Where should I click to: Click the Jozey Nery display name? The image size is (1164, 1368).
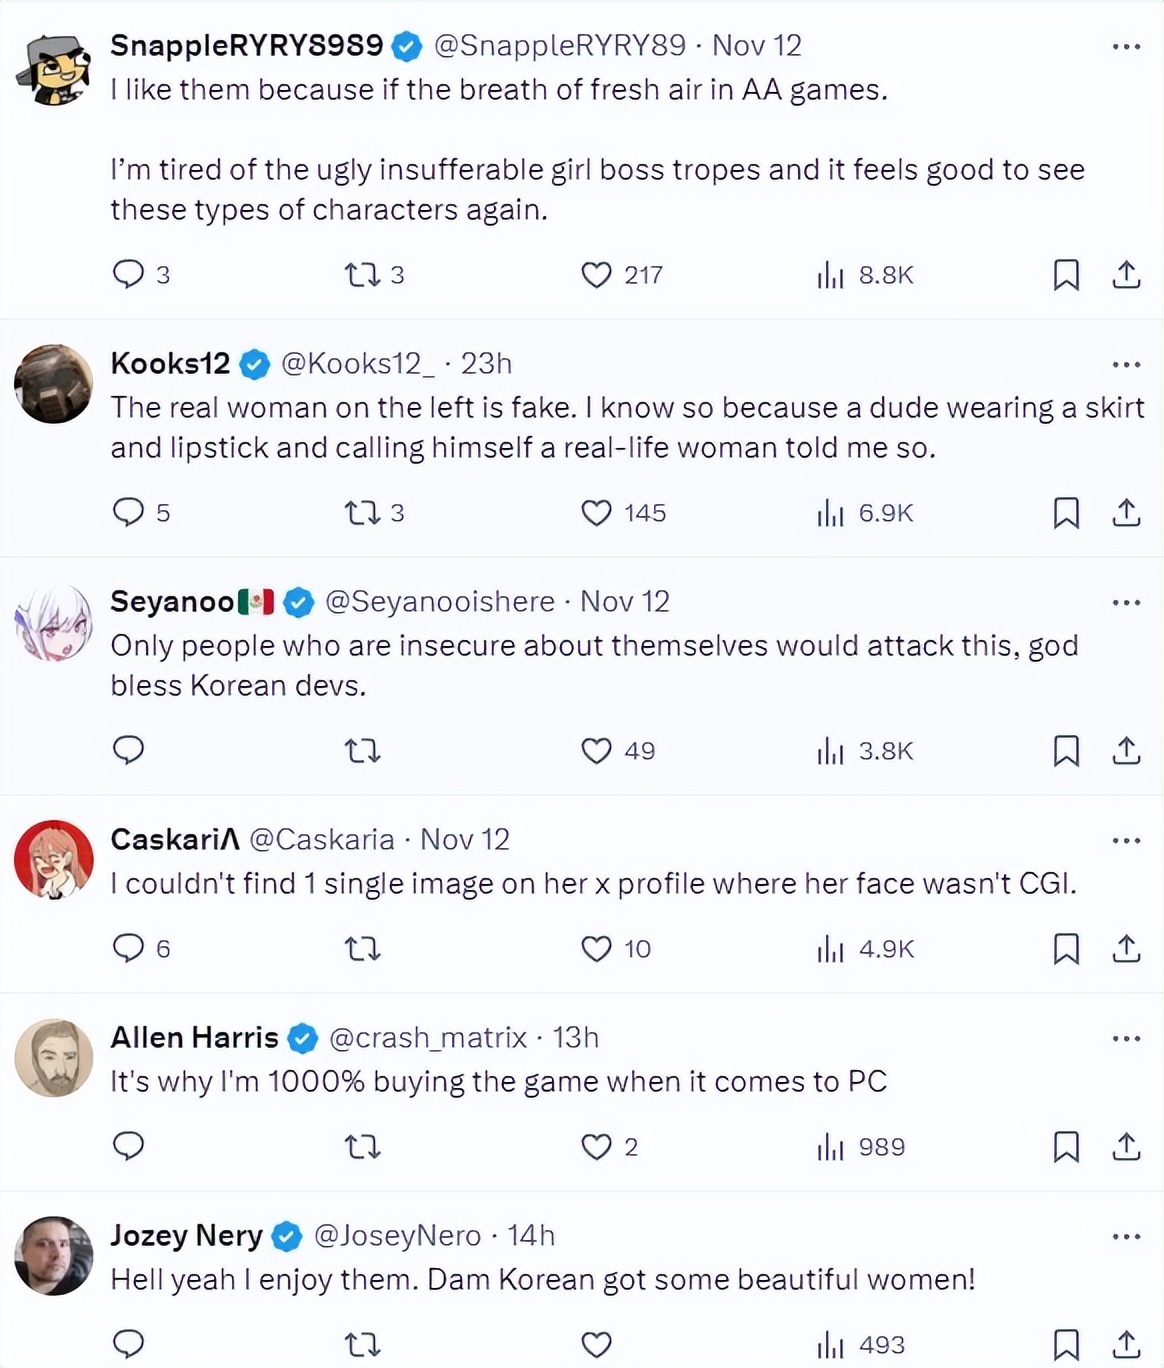pyautogui.click(x=186, y=1235)
